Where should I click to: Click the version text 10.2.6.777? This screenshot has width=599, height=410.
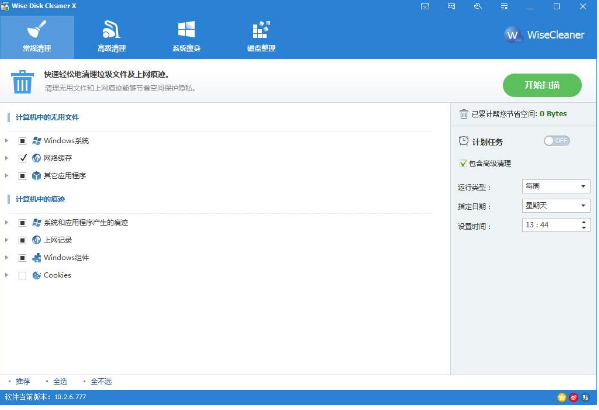70,397
